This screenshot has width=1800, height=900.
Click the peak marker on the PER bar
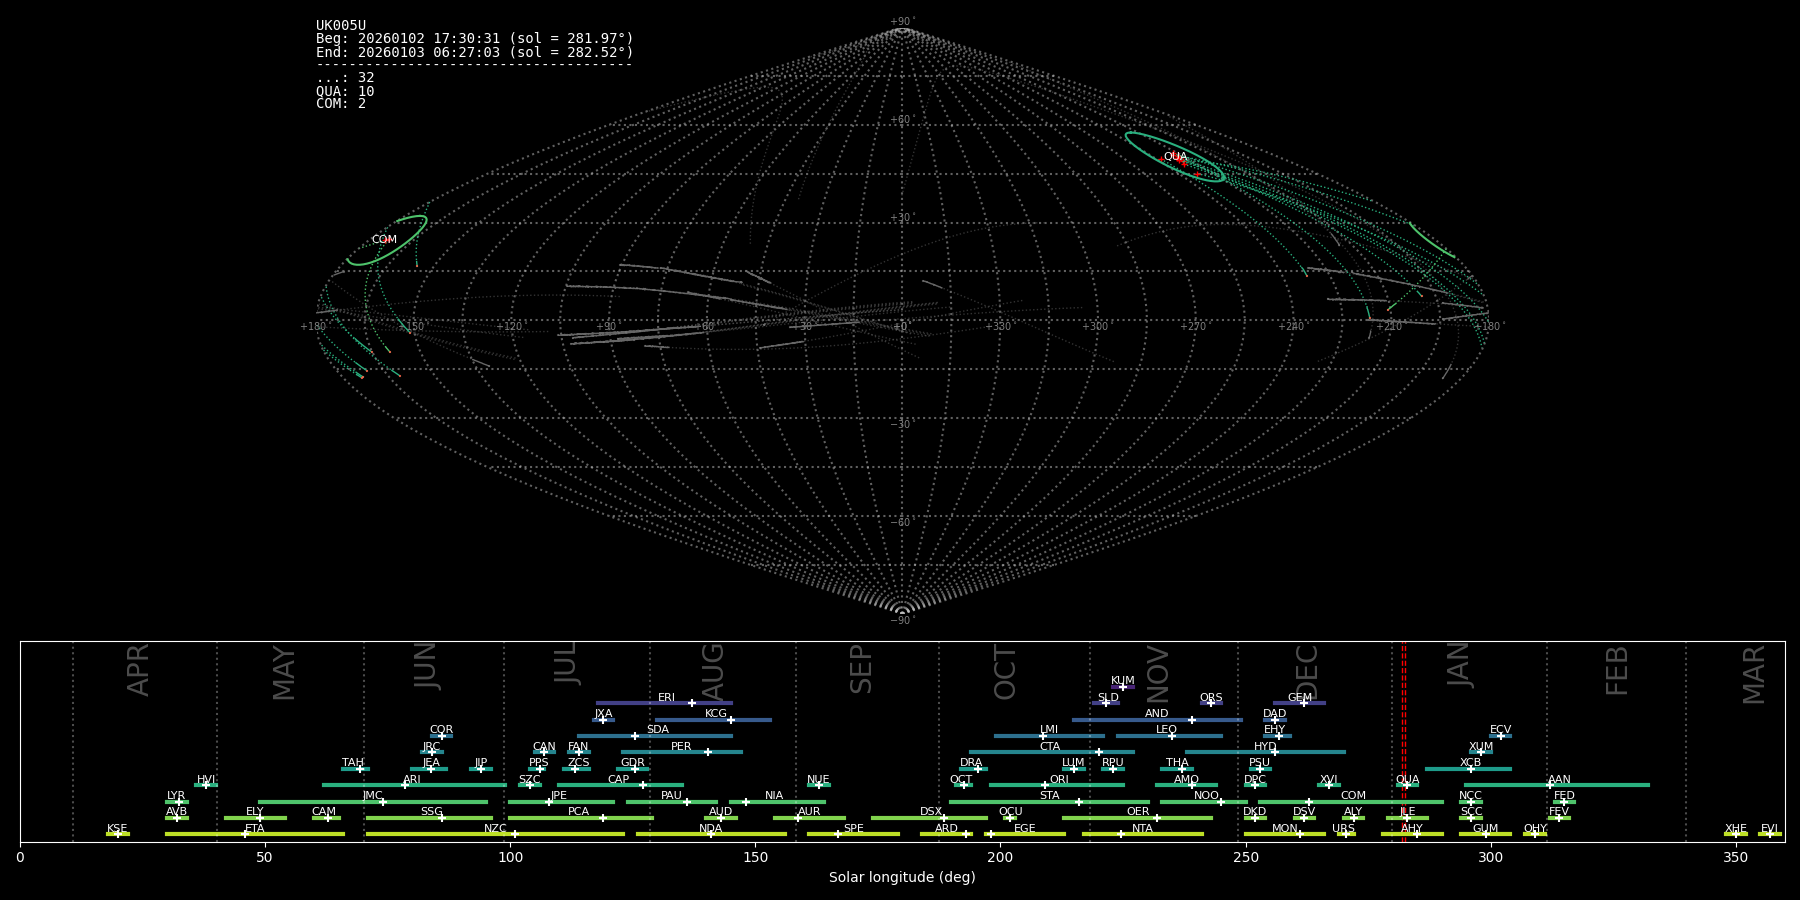click(x=708, y=752)
